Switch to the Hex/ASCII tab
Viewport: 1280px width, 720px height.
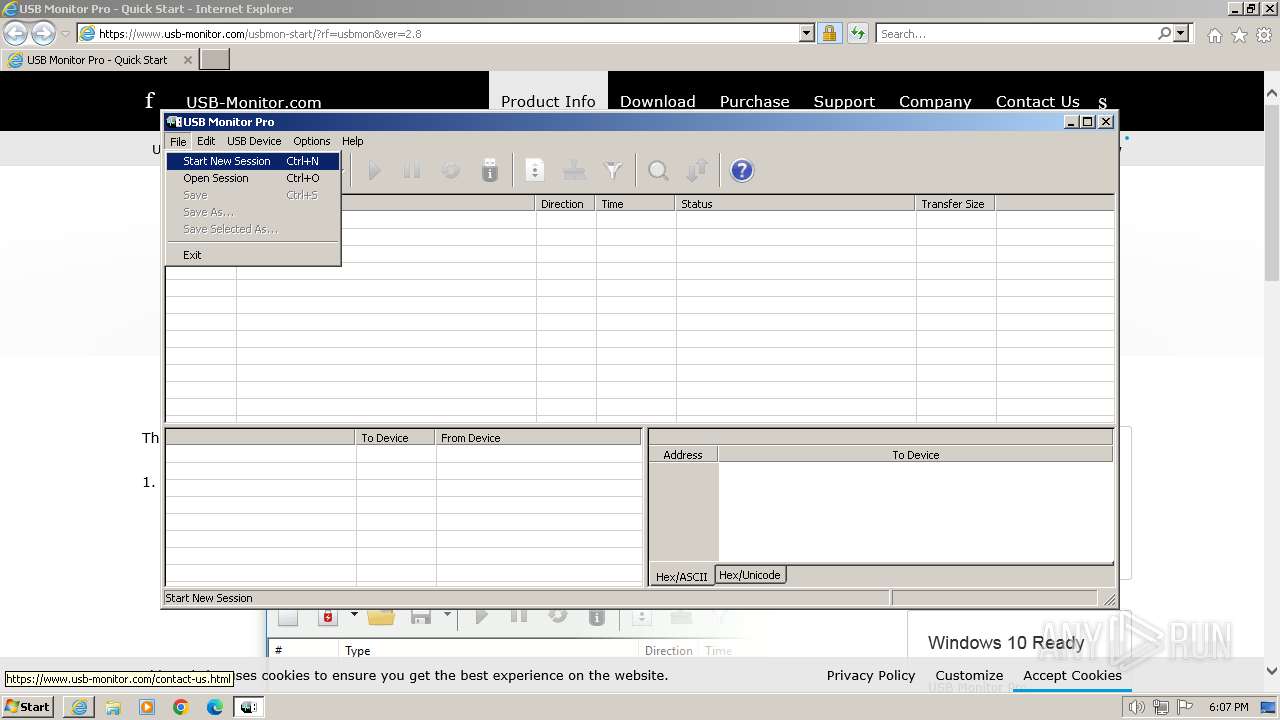682,576
